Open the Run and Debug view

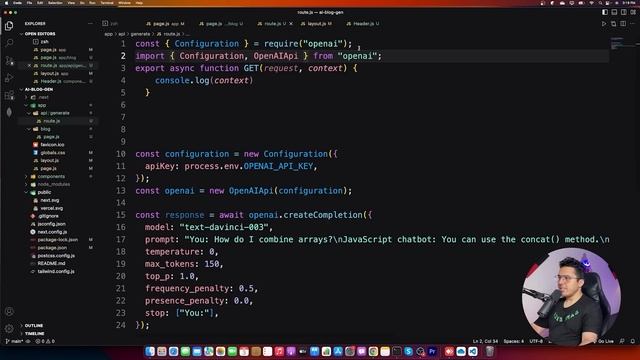pos(9,78)
